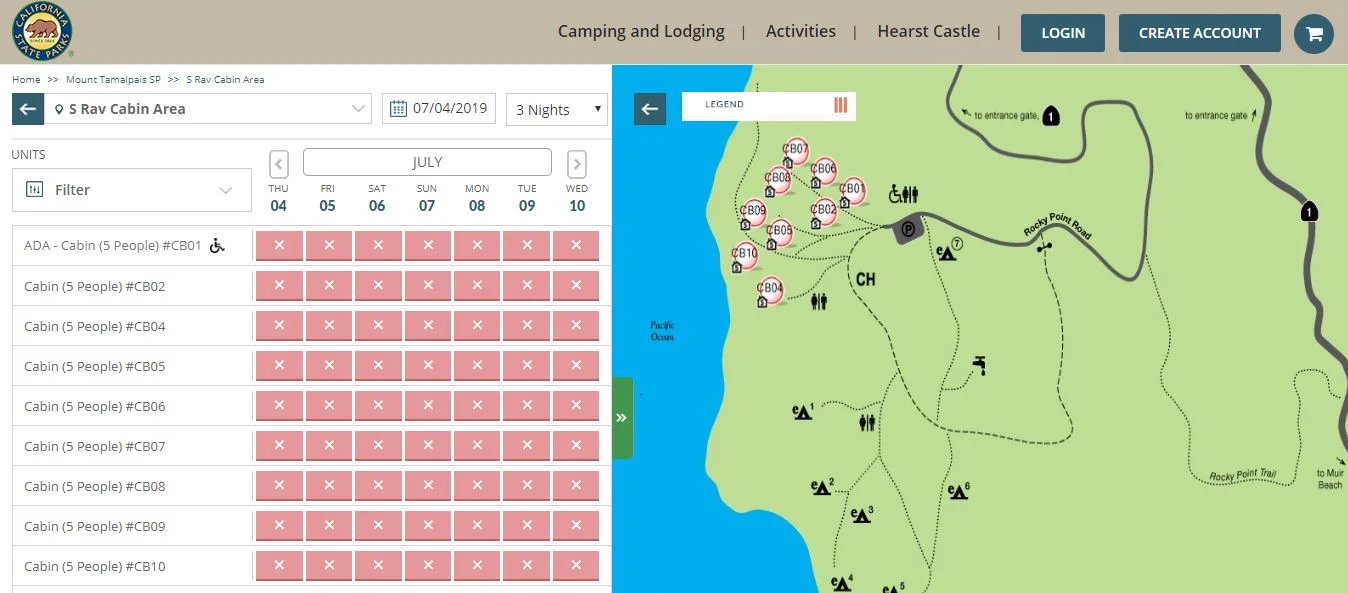
Task: Click the parking lot P icon on the map
Action: 908,229
